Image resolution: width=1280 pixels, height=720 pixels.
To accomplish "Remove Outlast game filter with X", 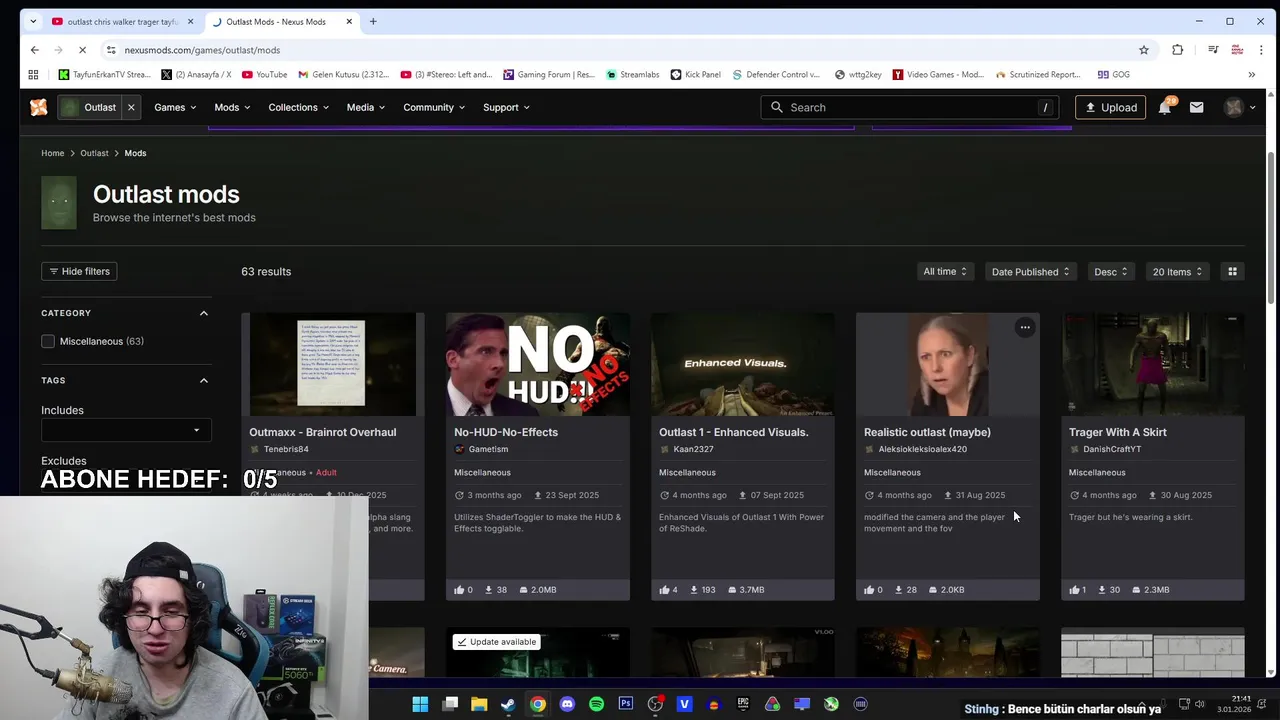I will click(131, 107).
